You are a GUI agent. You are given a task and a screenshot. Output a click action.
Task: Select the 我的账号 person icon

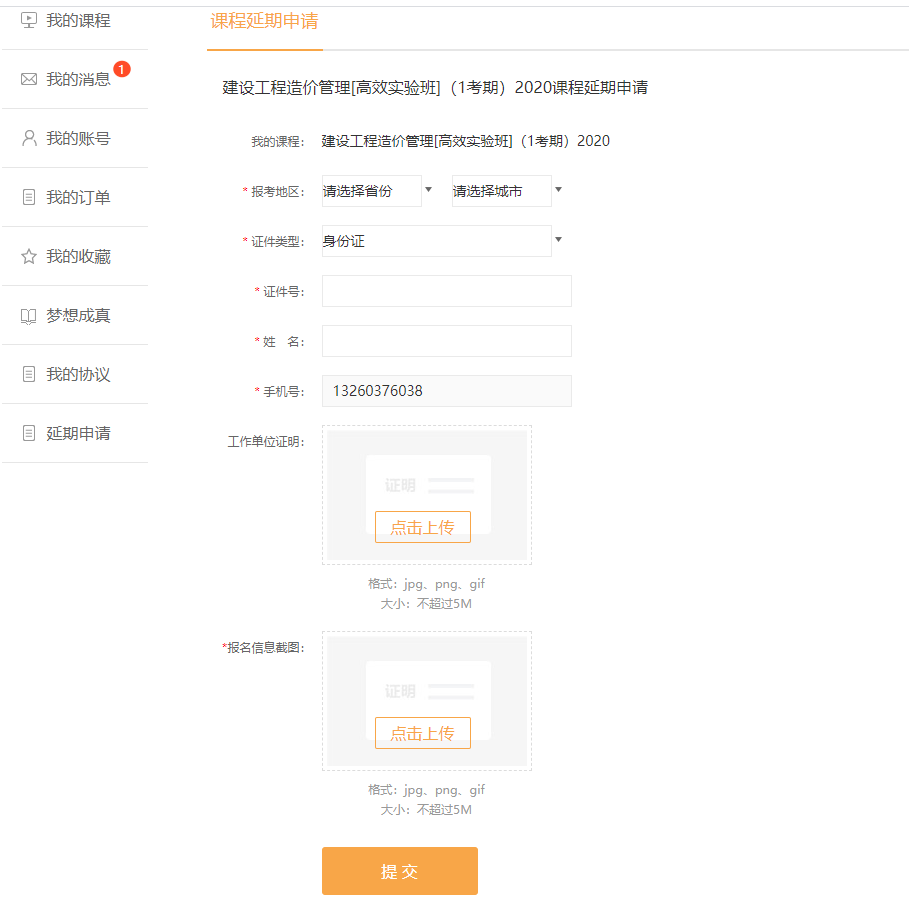tap(28, 137)
